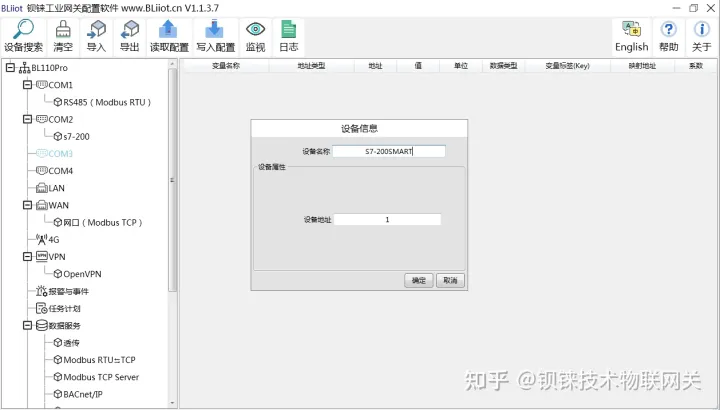Open the Log (日志) icon
Screen dimensions: 720x410
[289, 30]
